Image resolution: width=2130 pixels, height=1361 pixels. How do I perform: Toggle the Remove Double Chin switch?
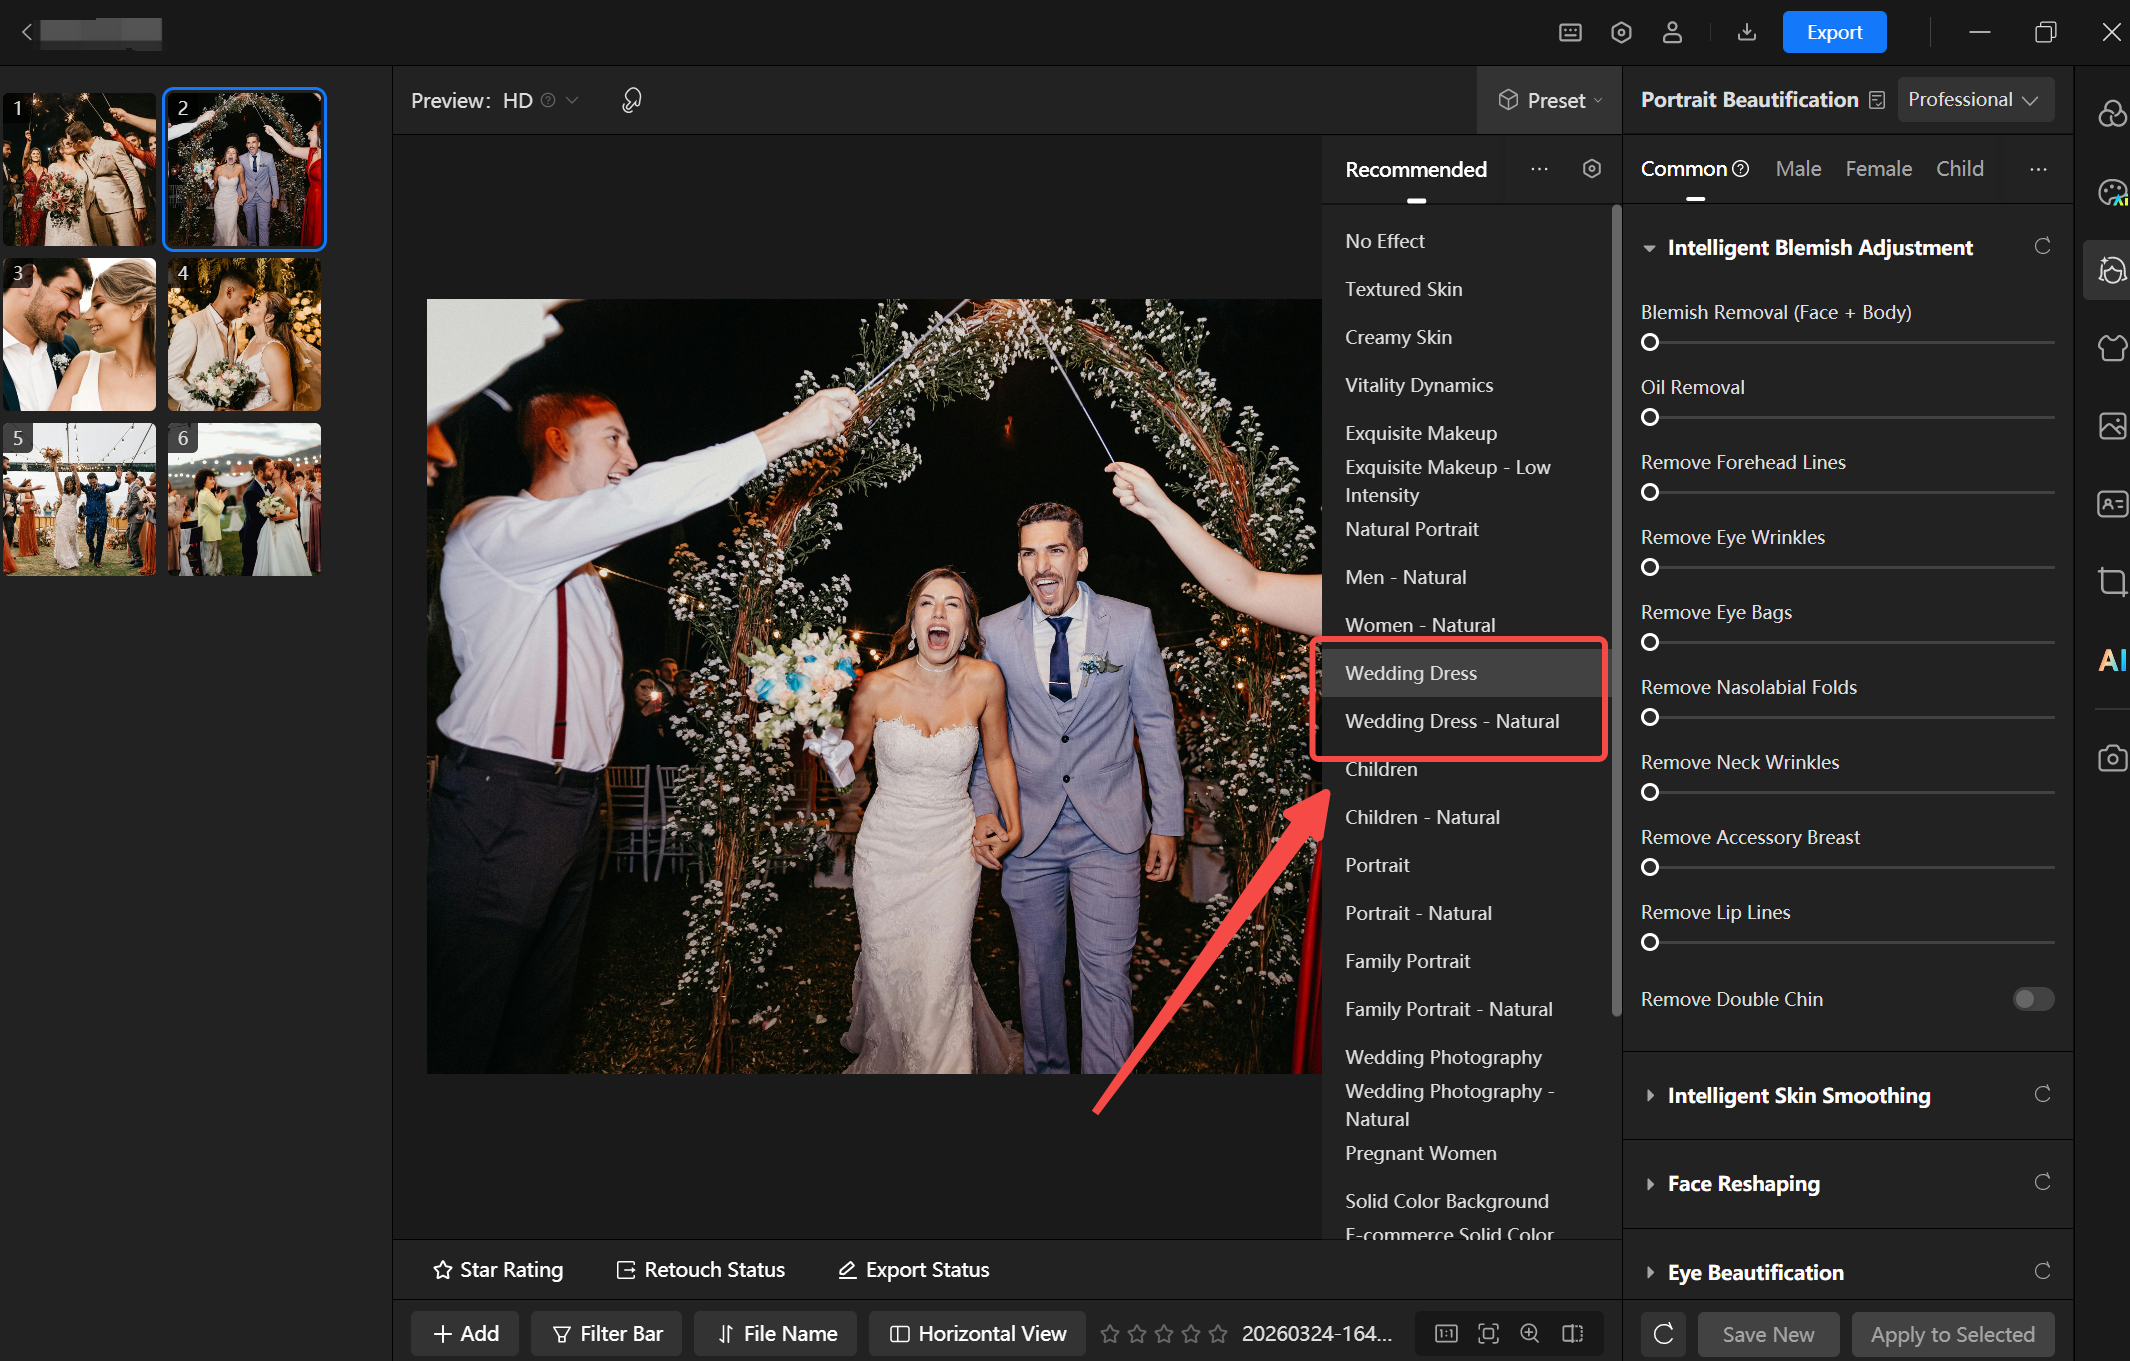[x=2033, y=999]
